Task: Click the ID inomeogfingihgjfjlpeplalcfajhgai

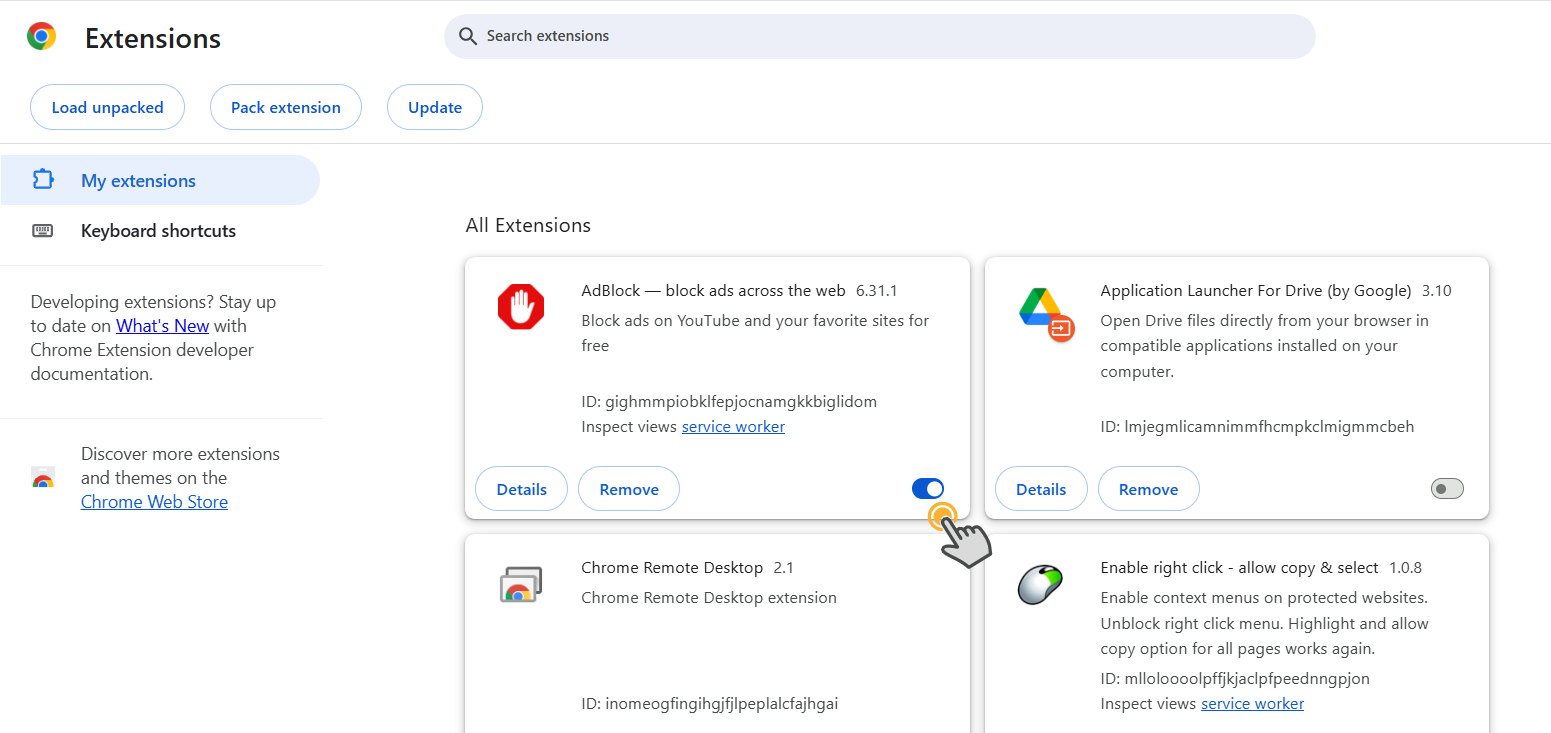Action: [x=710, y=704]
